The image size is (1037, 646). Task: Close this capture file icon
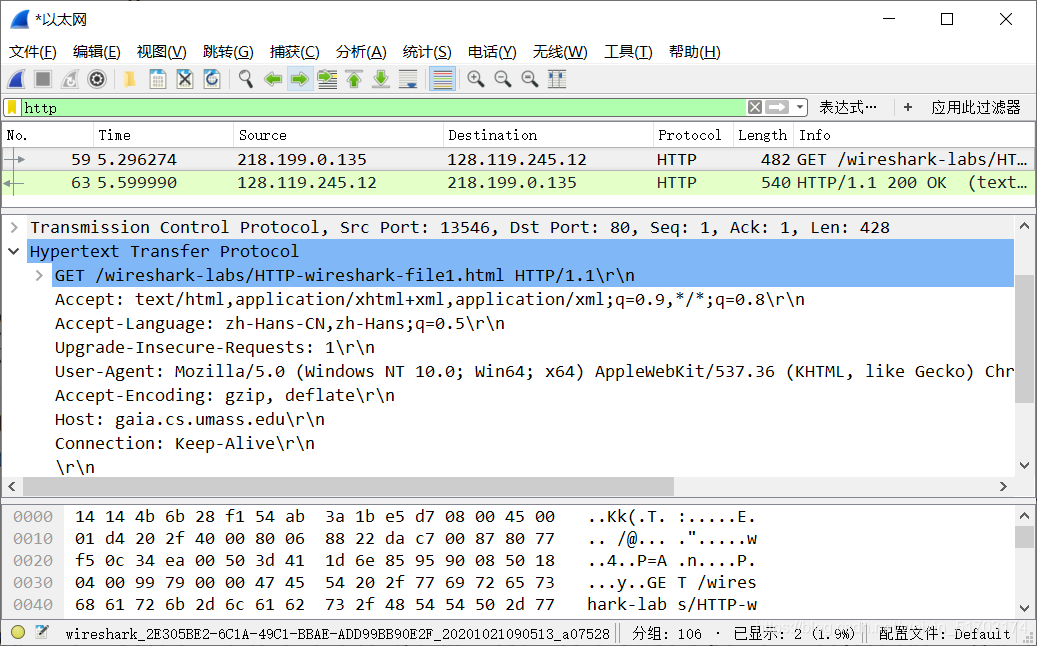pyautogui.click(x=185, y=79)
